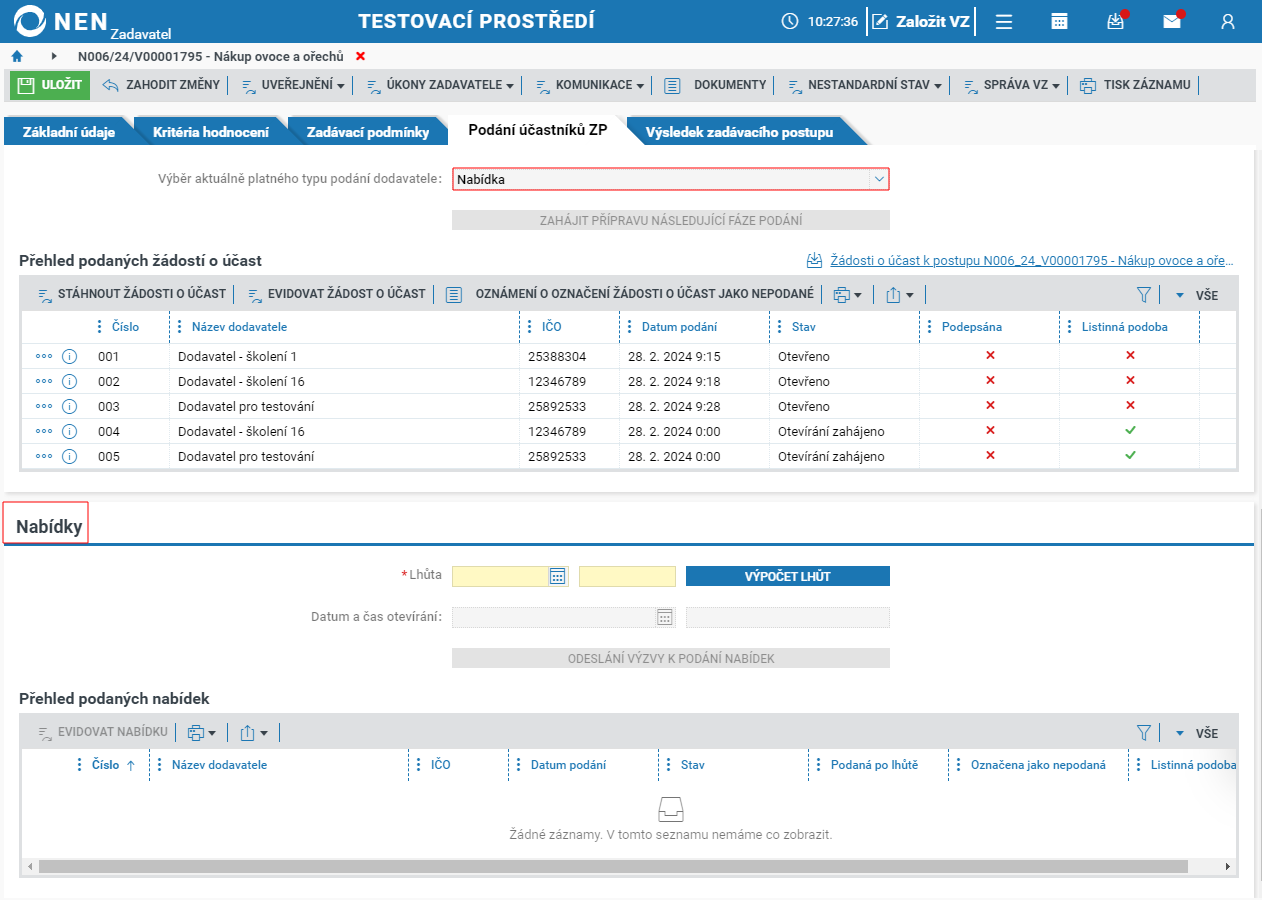Sort by Číslo column in nabídek table
Image resolution: width=1262 pixels, height=900 pixels.
pos(106,765)
